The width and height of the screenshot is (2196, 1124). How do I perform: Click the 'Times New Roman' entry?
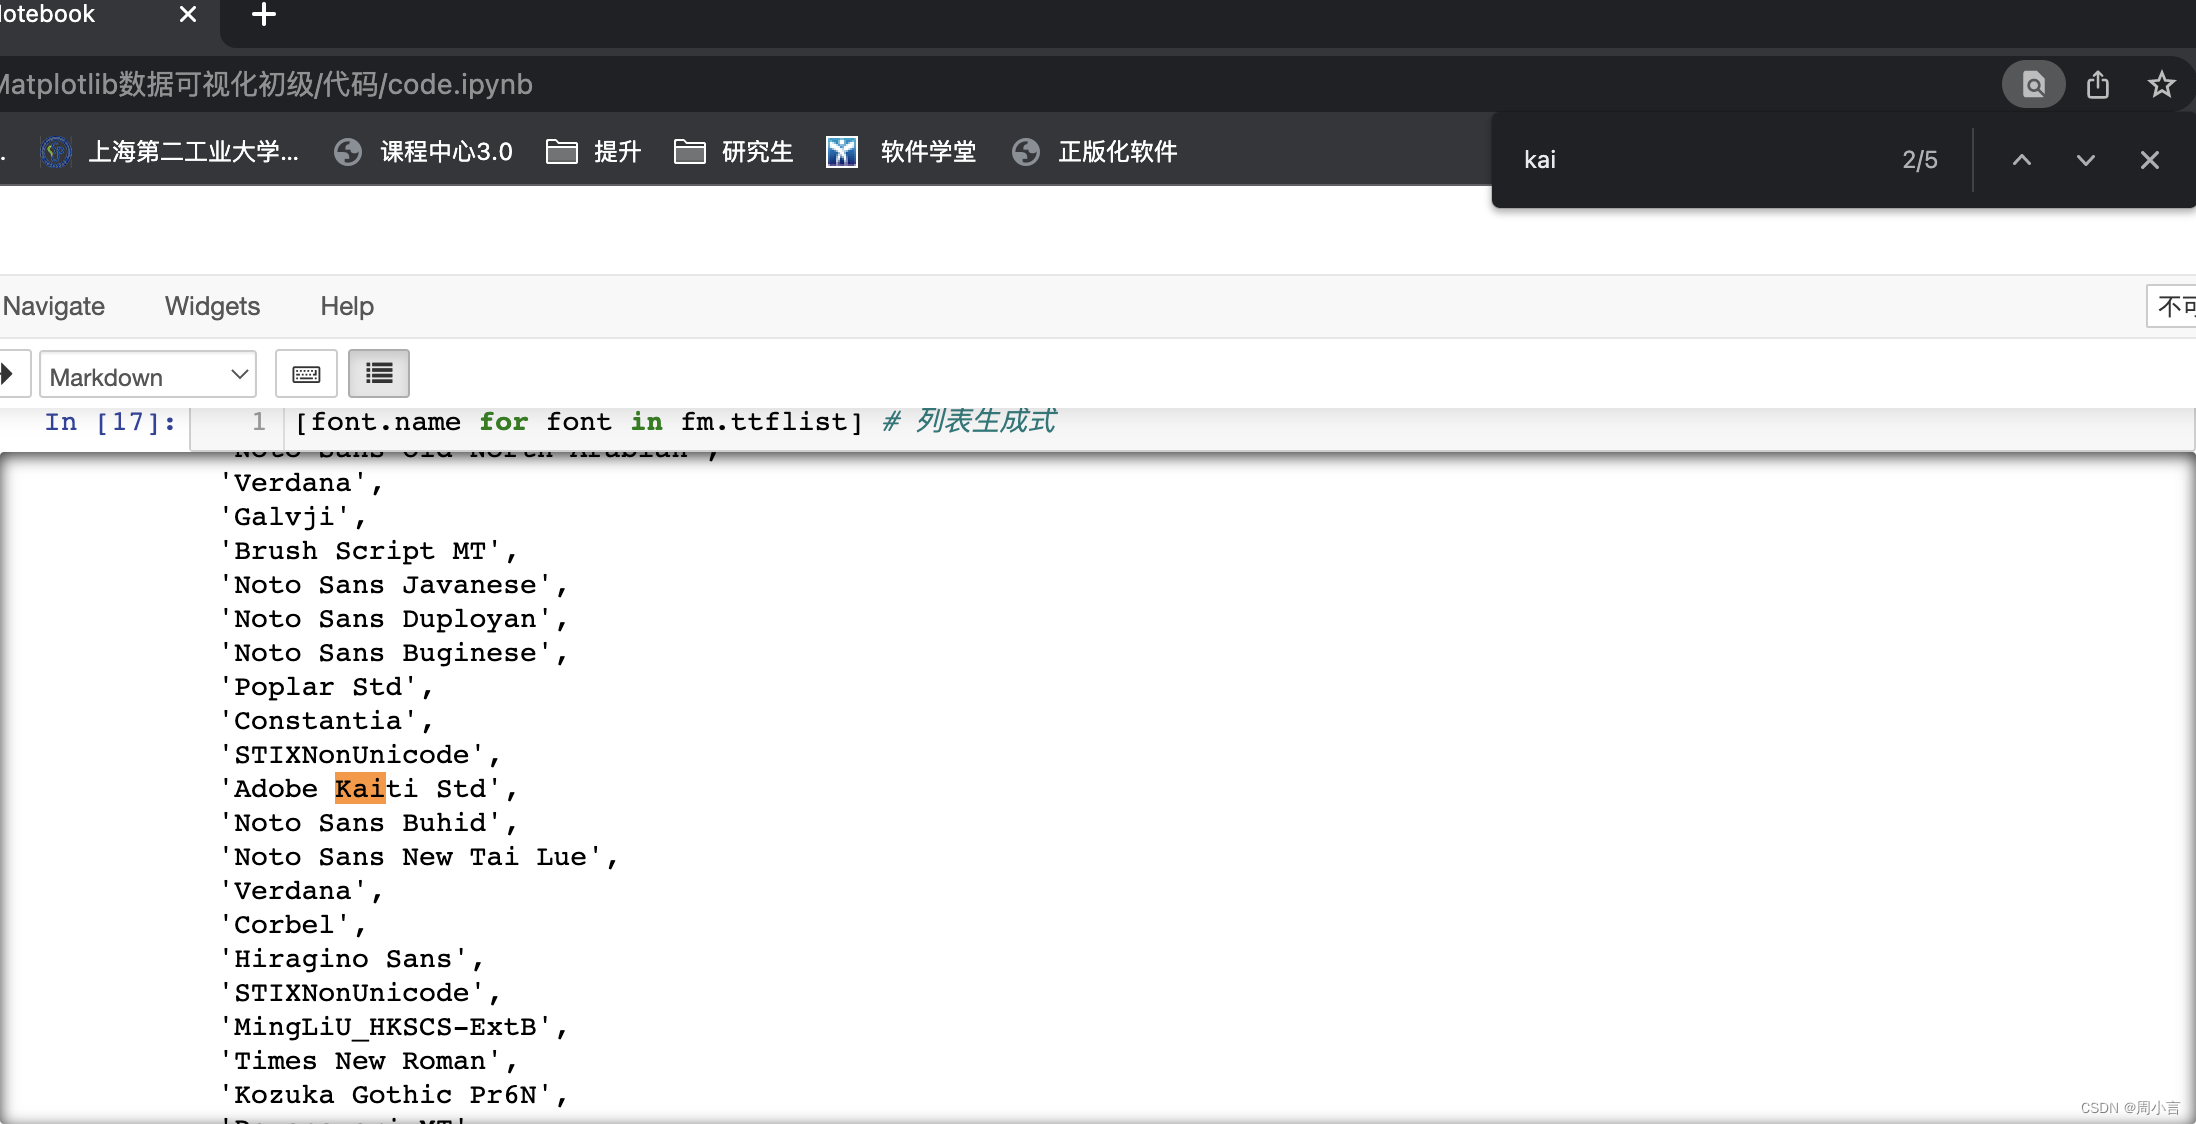coord(368,1061)
